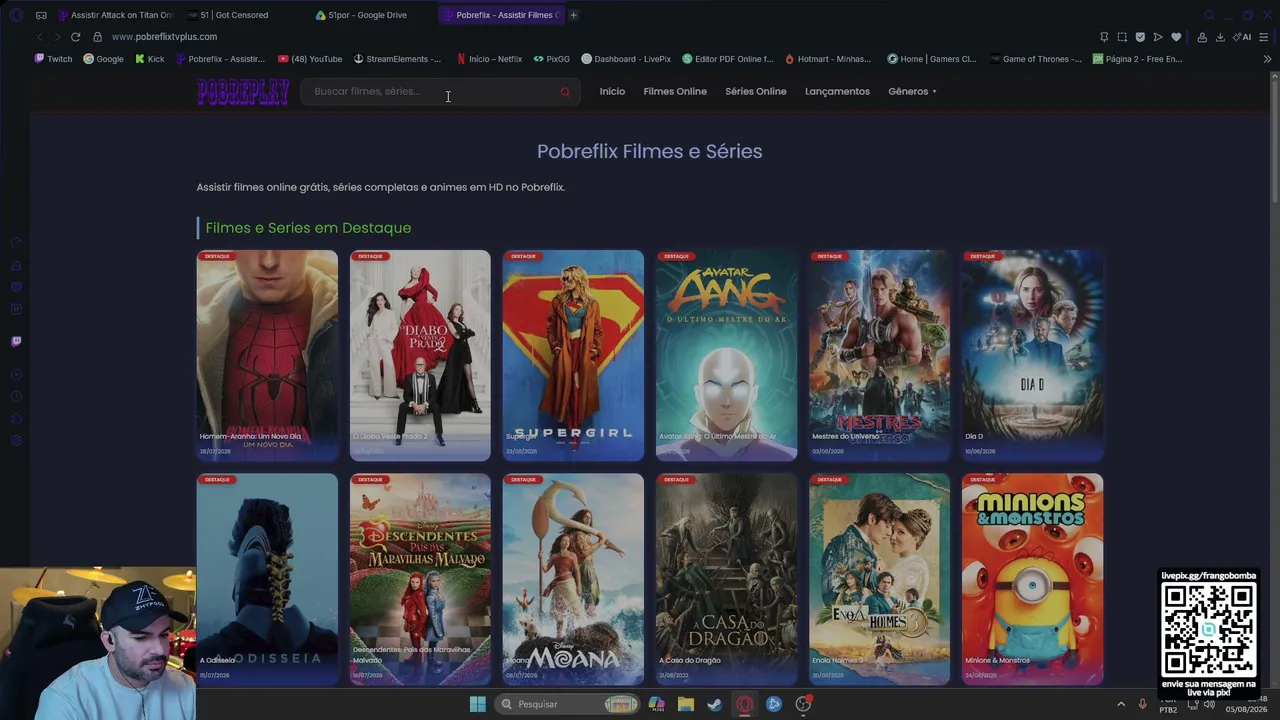Open the Homem-Aranha: Um Novo Dia poster
This screenshot has width=1280, height=720.
tap(267, 356)
